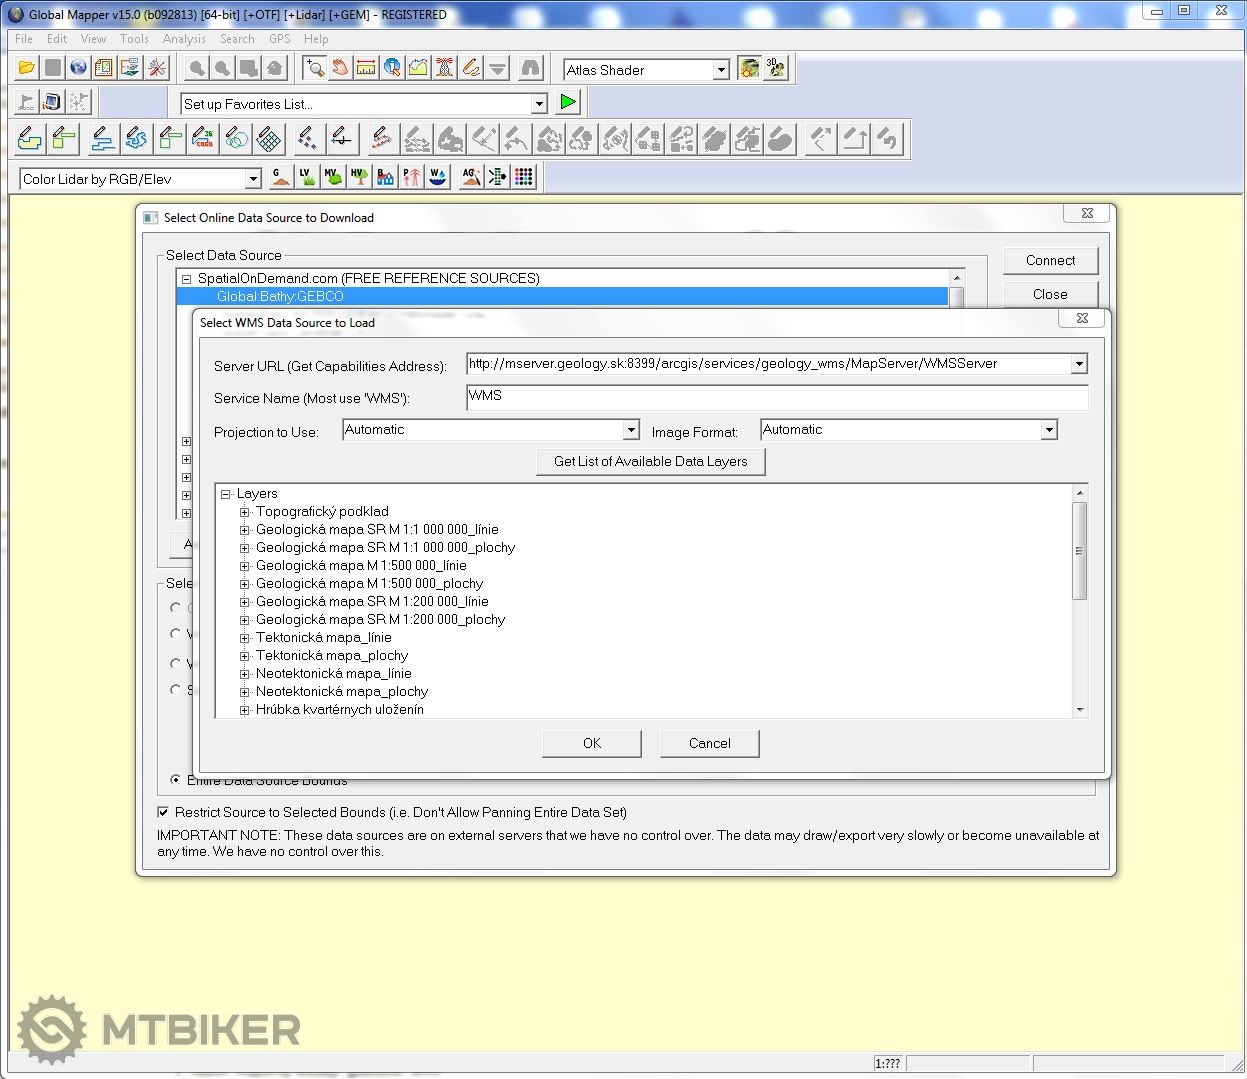Select Entire Data Source Bounds radio button
This screenshot has width=1247, height=1079.
tap(176, 780)
